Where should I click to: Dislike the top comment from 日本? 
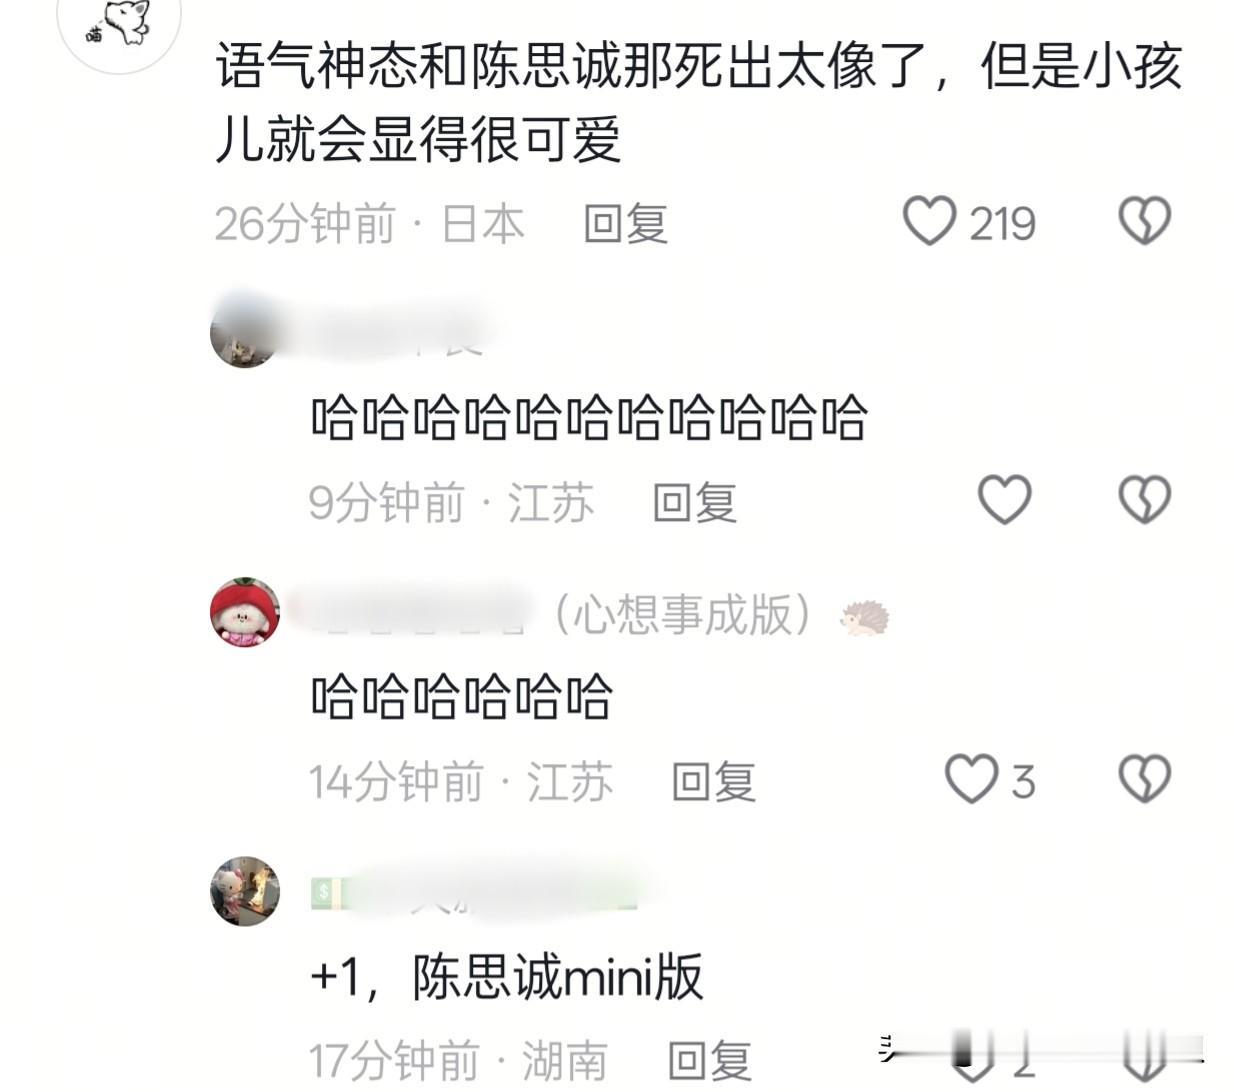coord(1144,221)
